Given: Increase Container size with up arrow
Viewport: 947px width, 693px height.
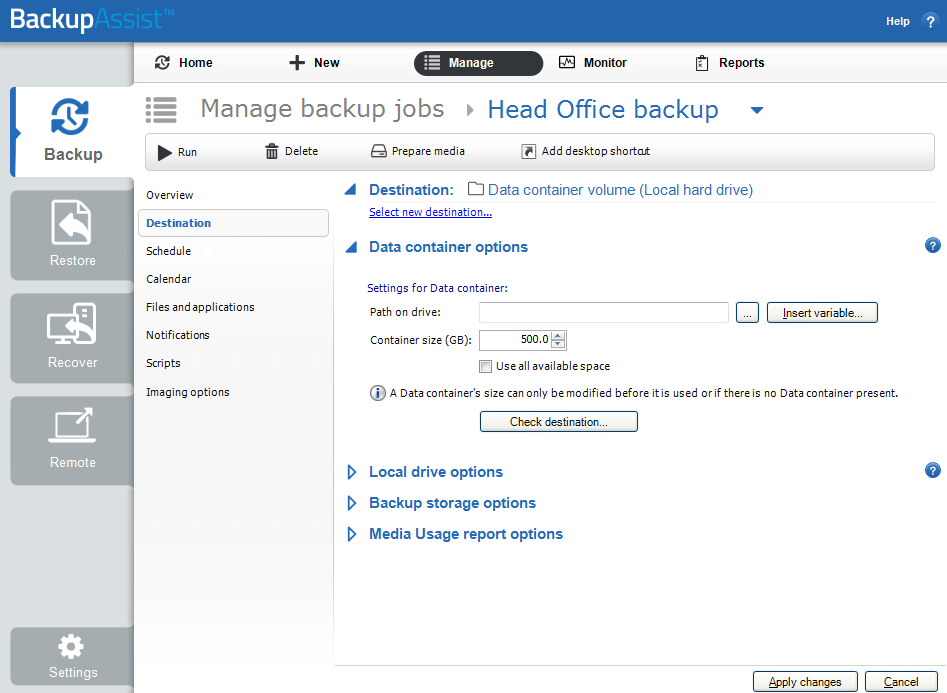Looking at the screenshot, I should [559, 336].
